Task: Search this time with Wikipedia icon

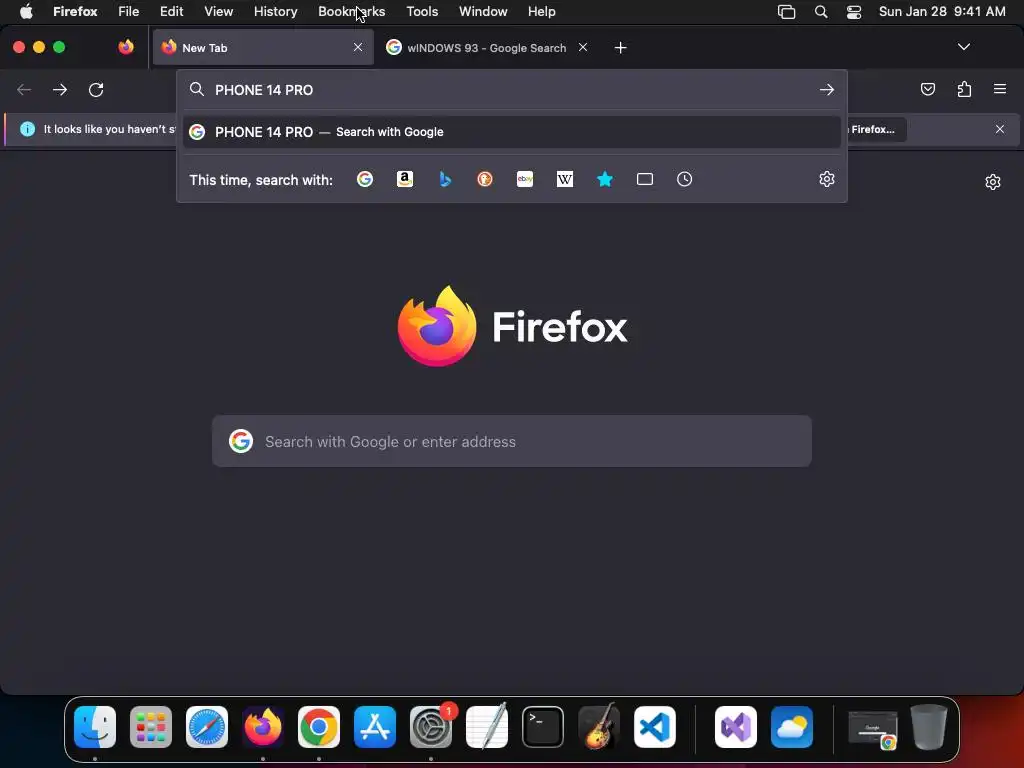Action: pyautogui.click(x=565, y=179)
